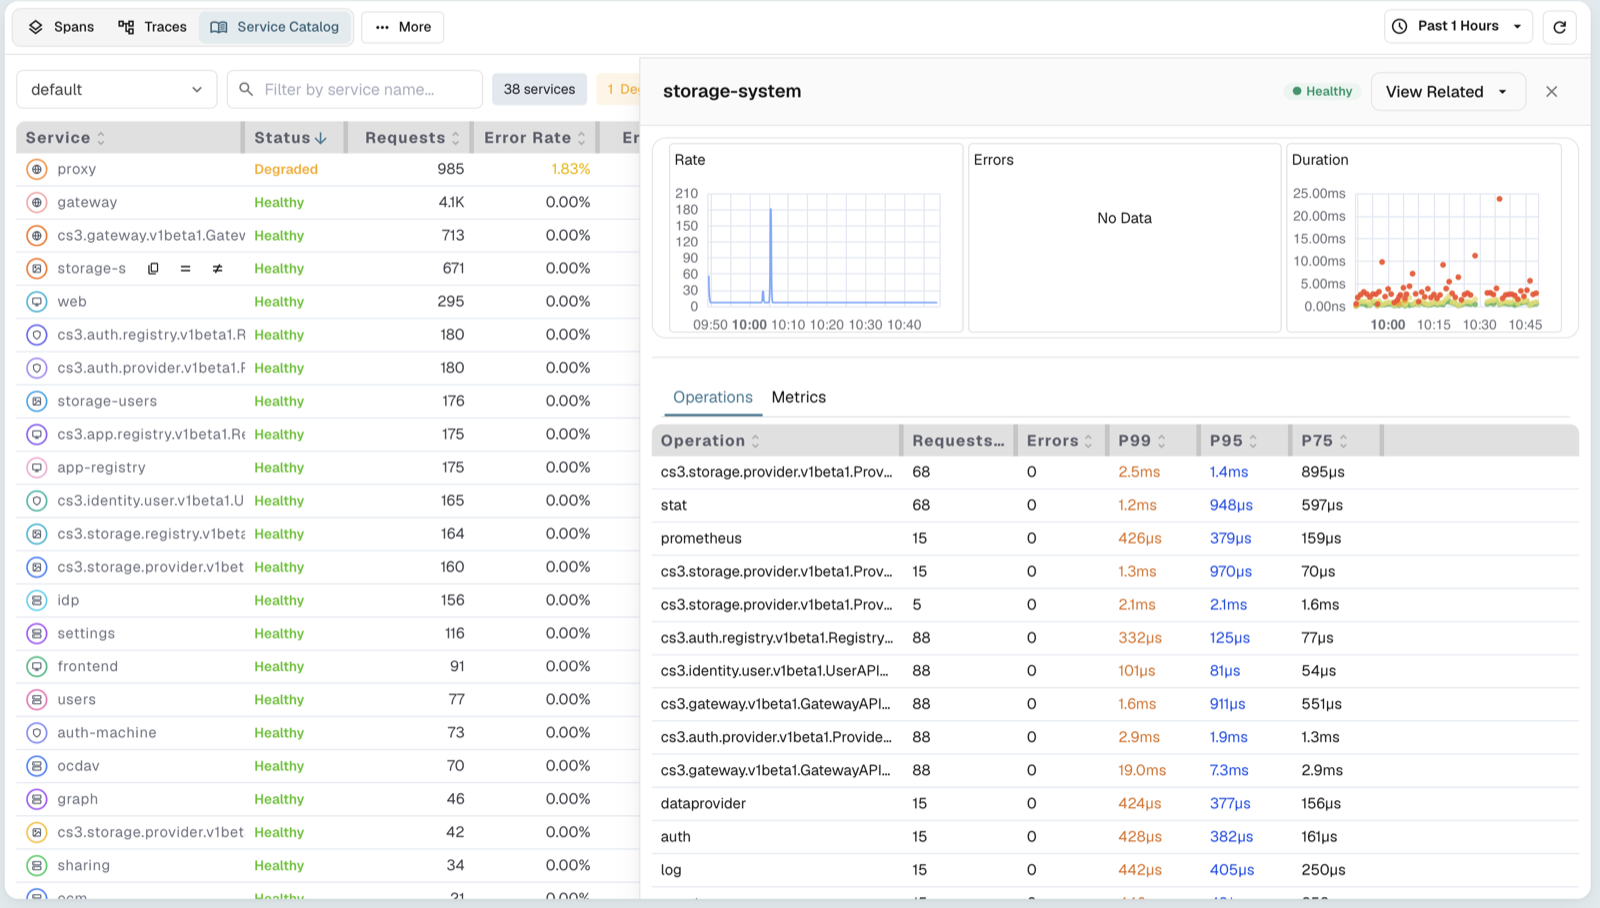Click the clock icon in time range selector
Viewport: 1600px width, 908px height.
[1400, 26]
